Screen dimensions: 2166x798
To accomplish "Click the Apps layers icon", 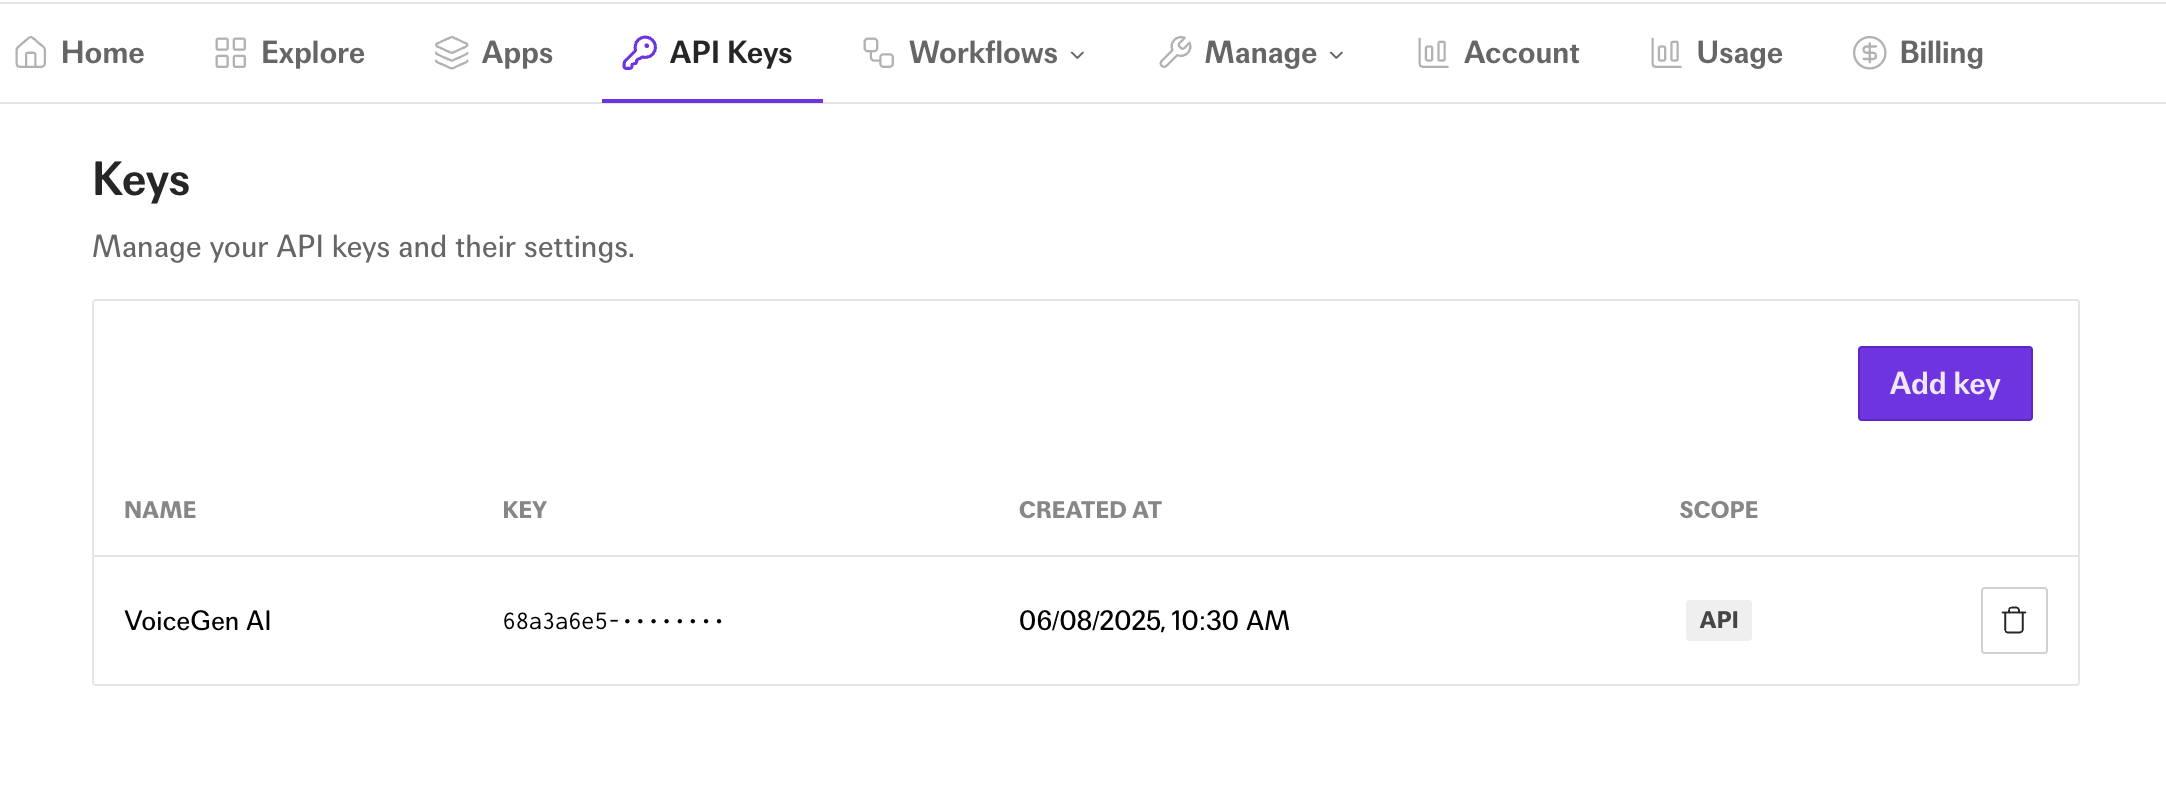I will (451, 53).
